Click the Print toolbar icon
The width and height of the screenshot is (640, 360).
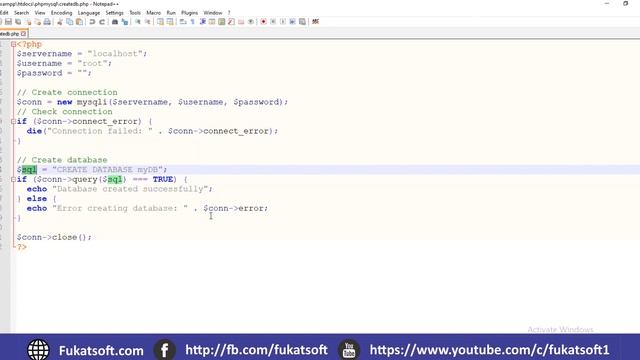tap(47, 22)
